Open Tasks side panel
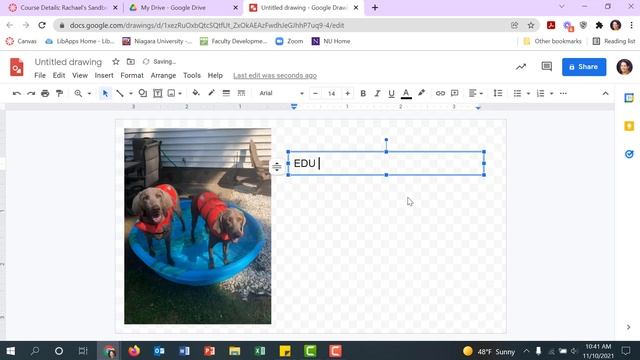Image resolution: width=640 pixels, height=360 pixels. pyautogui.click(x=629, y=154)
